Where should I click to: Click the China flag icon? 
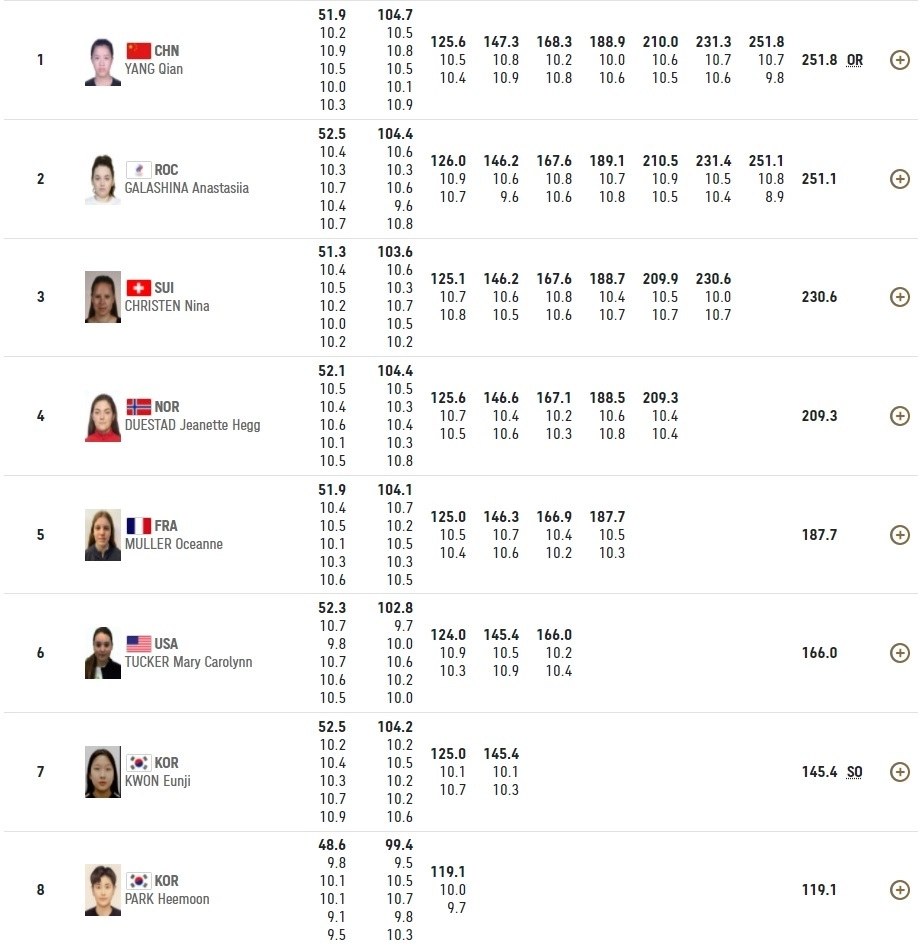(x=138, y=51)
